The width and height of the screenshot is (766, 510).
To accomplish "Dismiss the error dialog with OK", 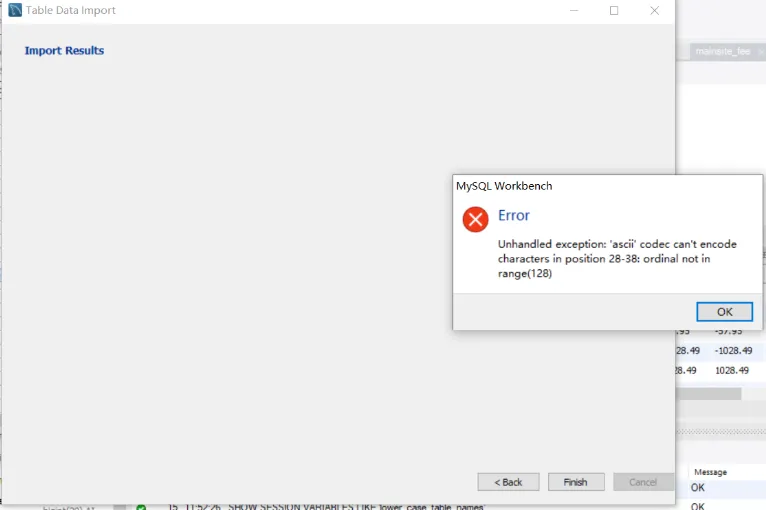I will (x=724, y=312).
